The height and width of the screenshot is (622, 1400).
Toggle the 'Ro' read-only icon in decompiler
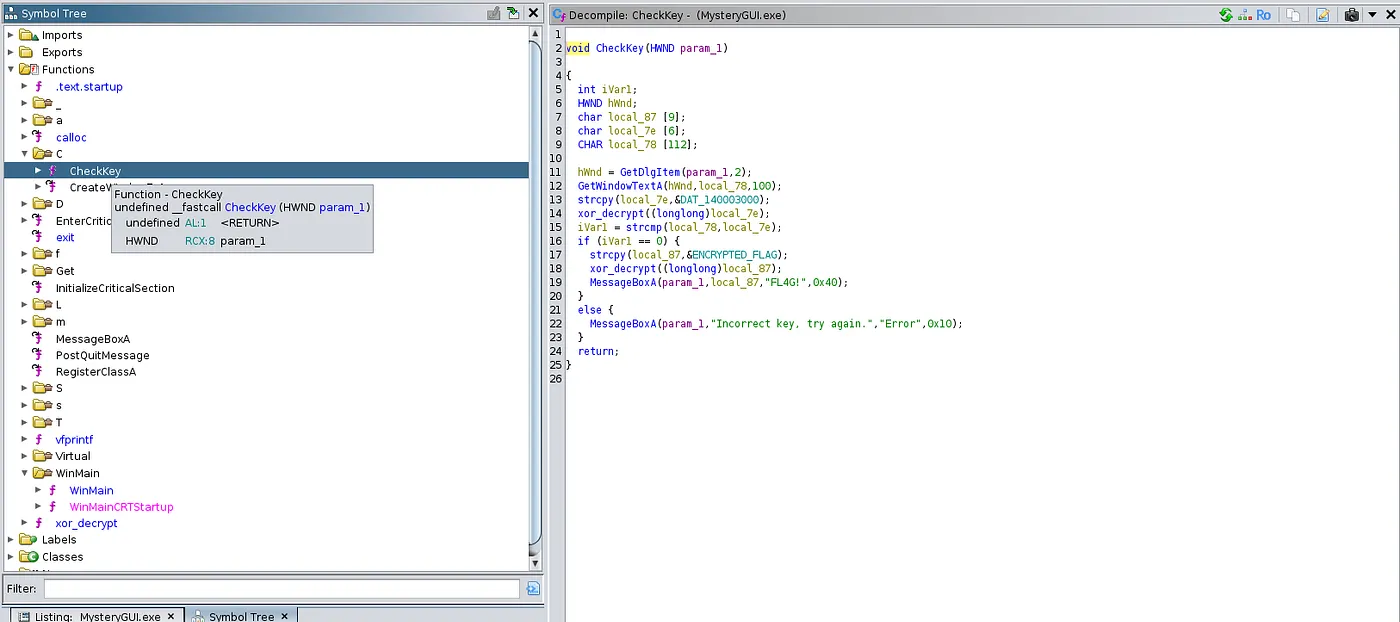pyautogui.click(x=1264, y=15)
